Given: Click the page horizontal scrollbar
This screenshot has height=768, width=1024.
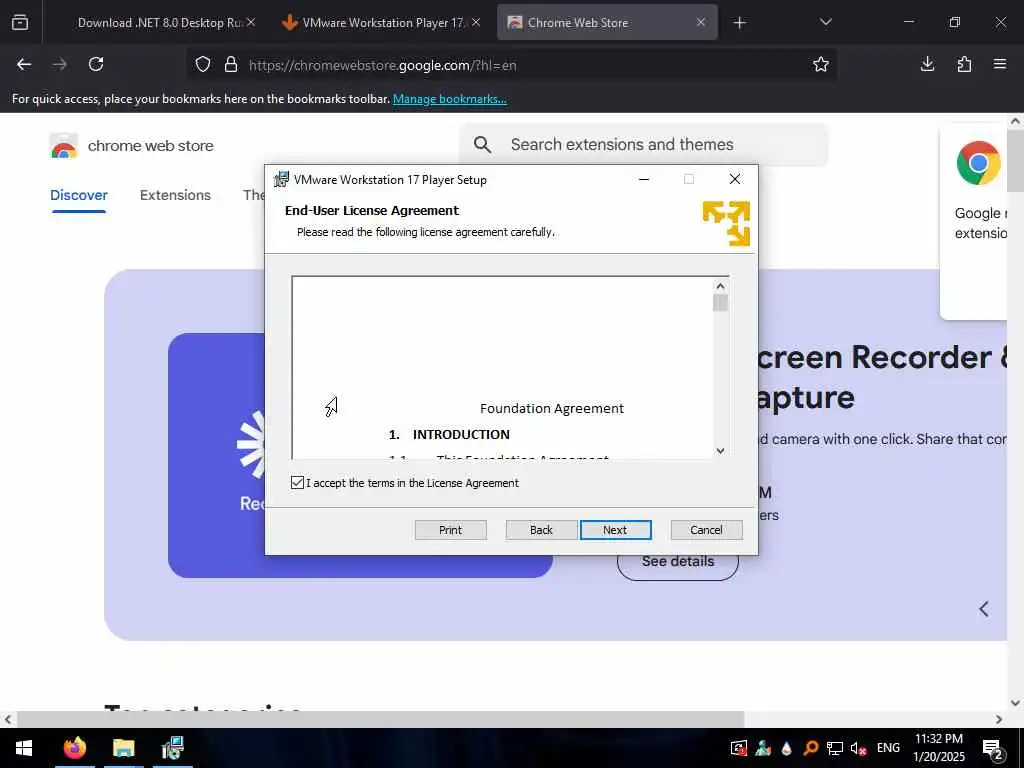Looking at the screenshot, I should click(380, 719).
